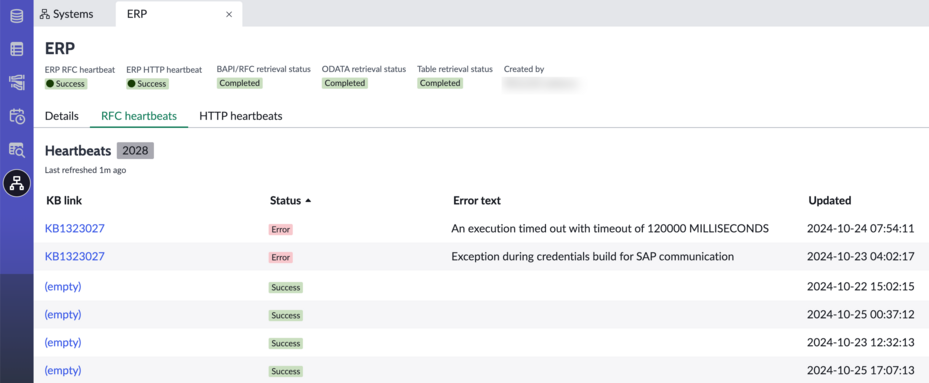Click ODATA retrieval status Completed badge
Image resolution: width=929 pixels, height=383 pixels.
click(x=345, y=83)
